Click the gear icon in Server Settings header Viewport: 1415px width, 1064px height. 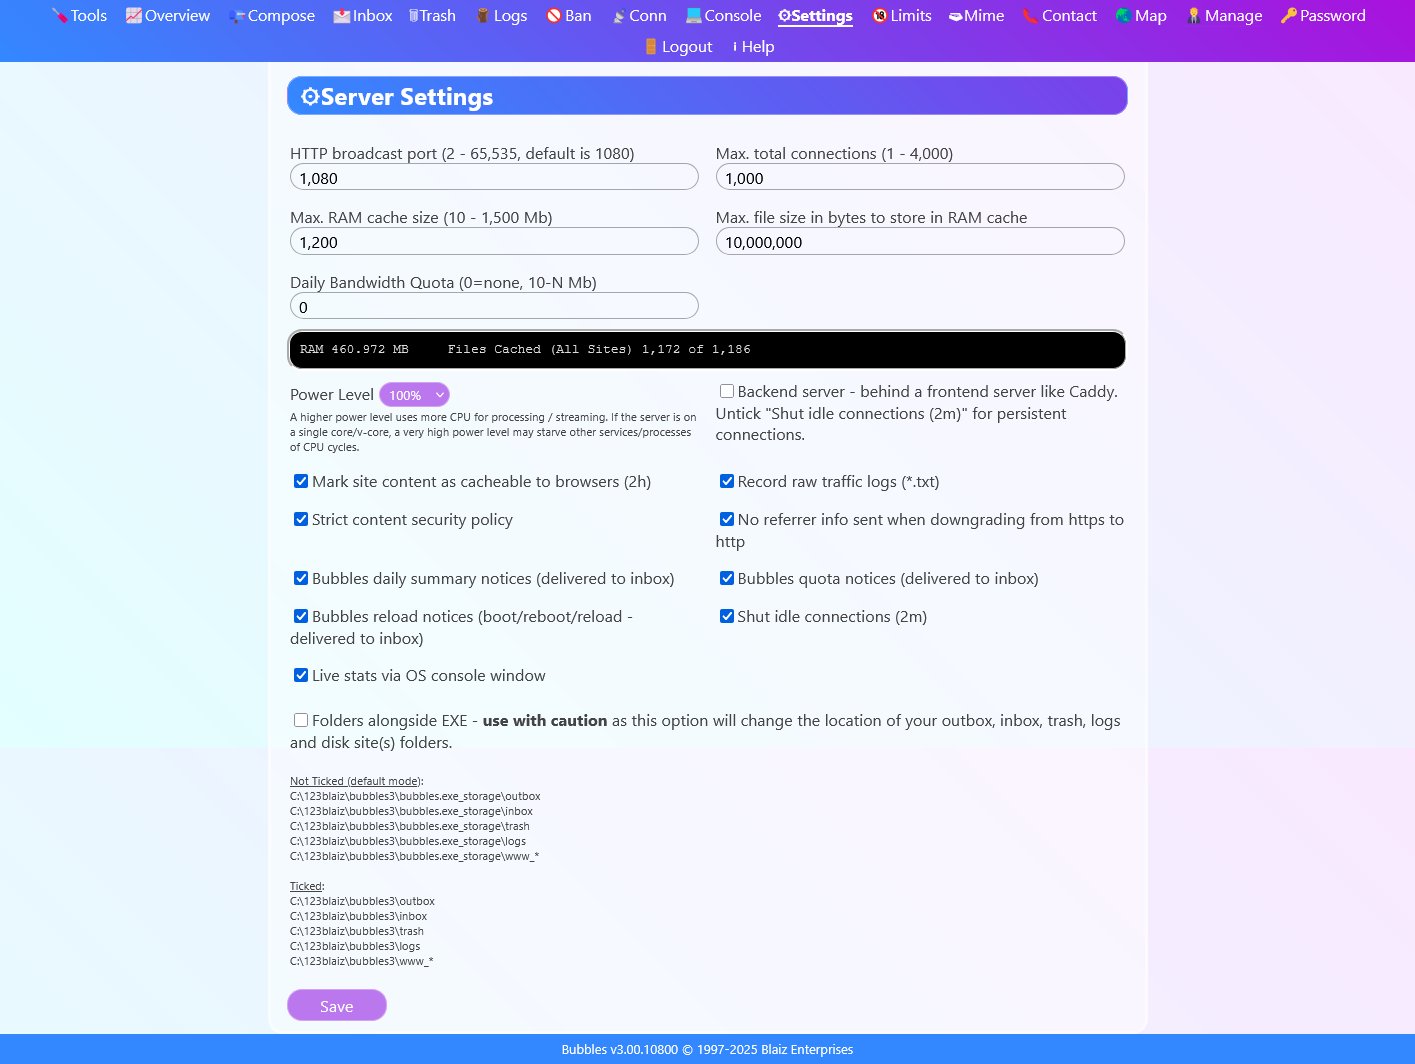tap(310, 97)
